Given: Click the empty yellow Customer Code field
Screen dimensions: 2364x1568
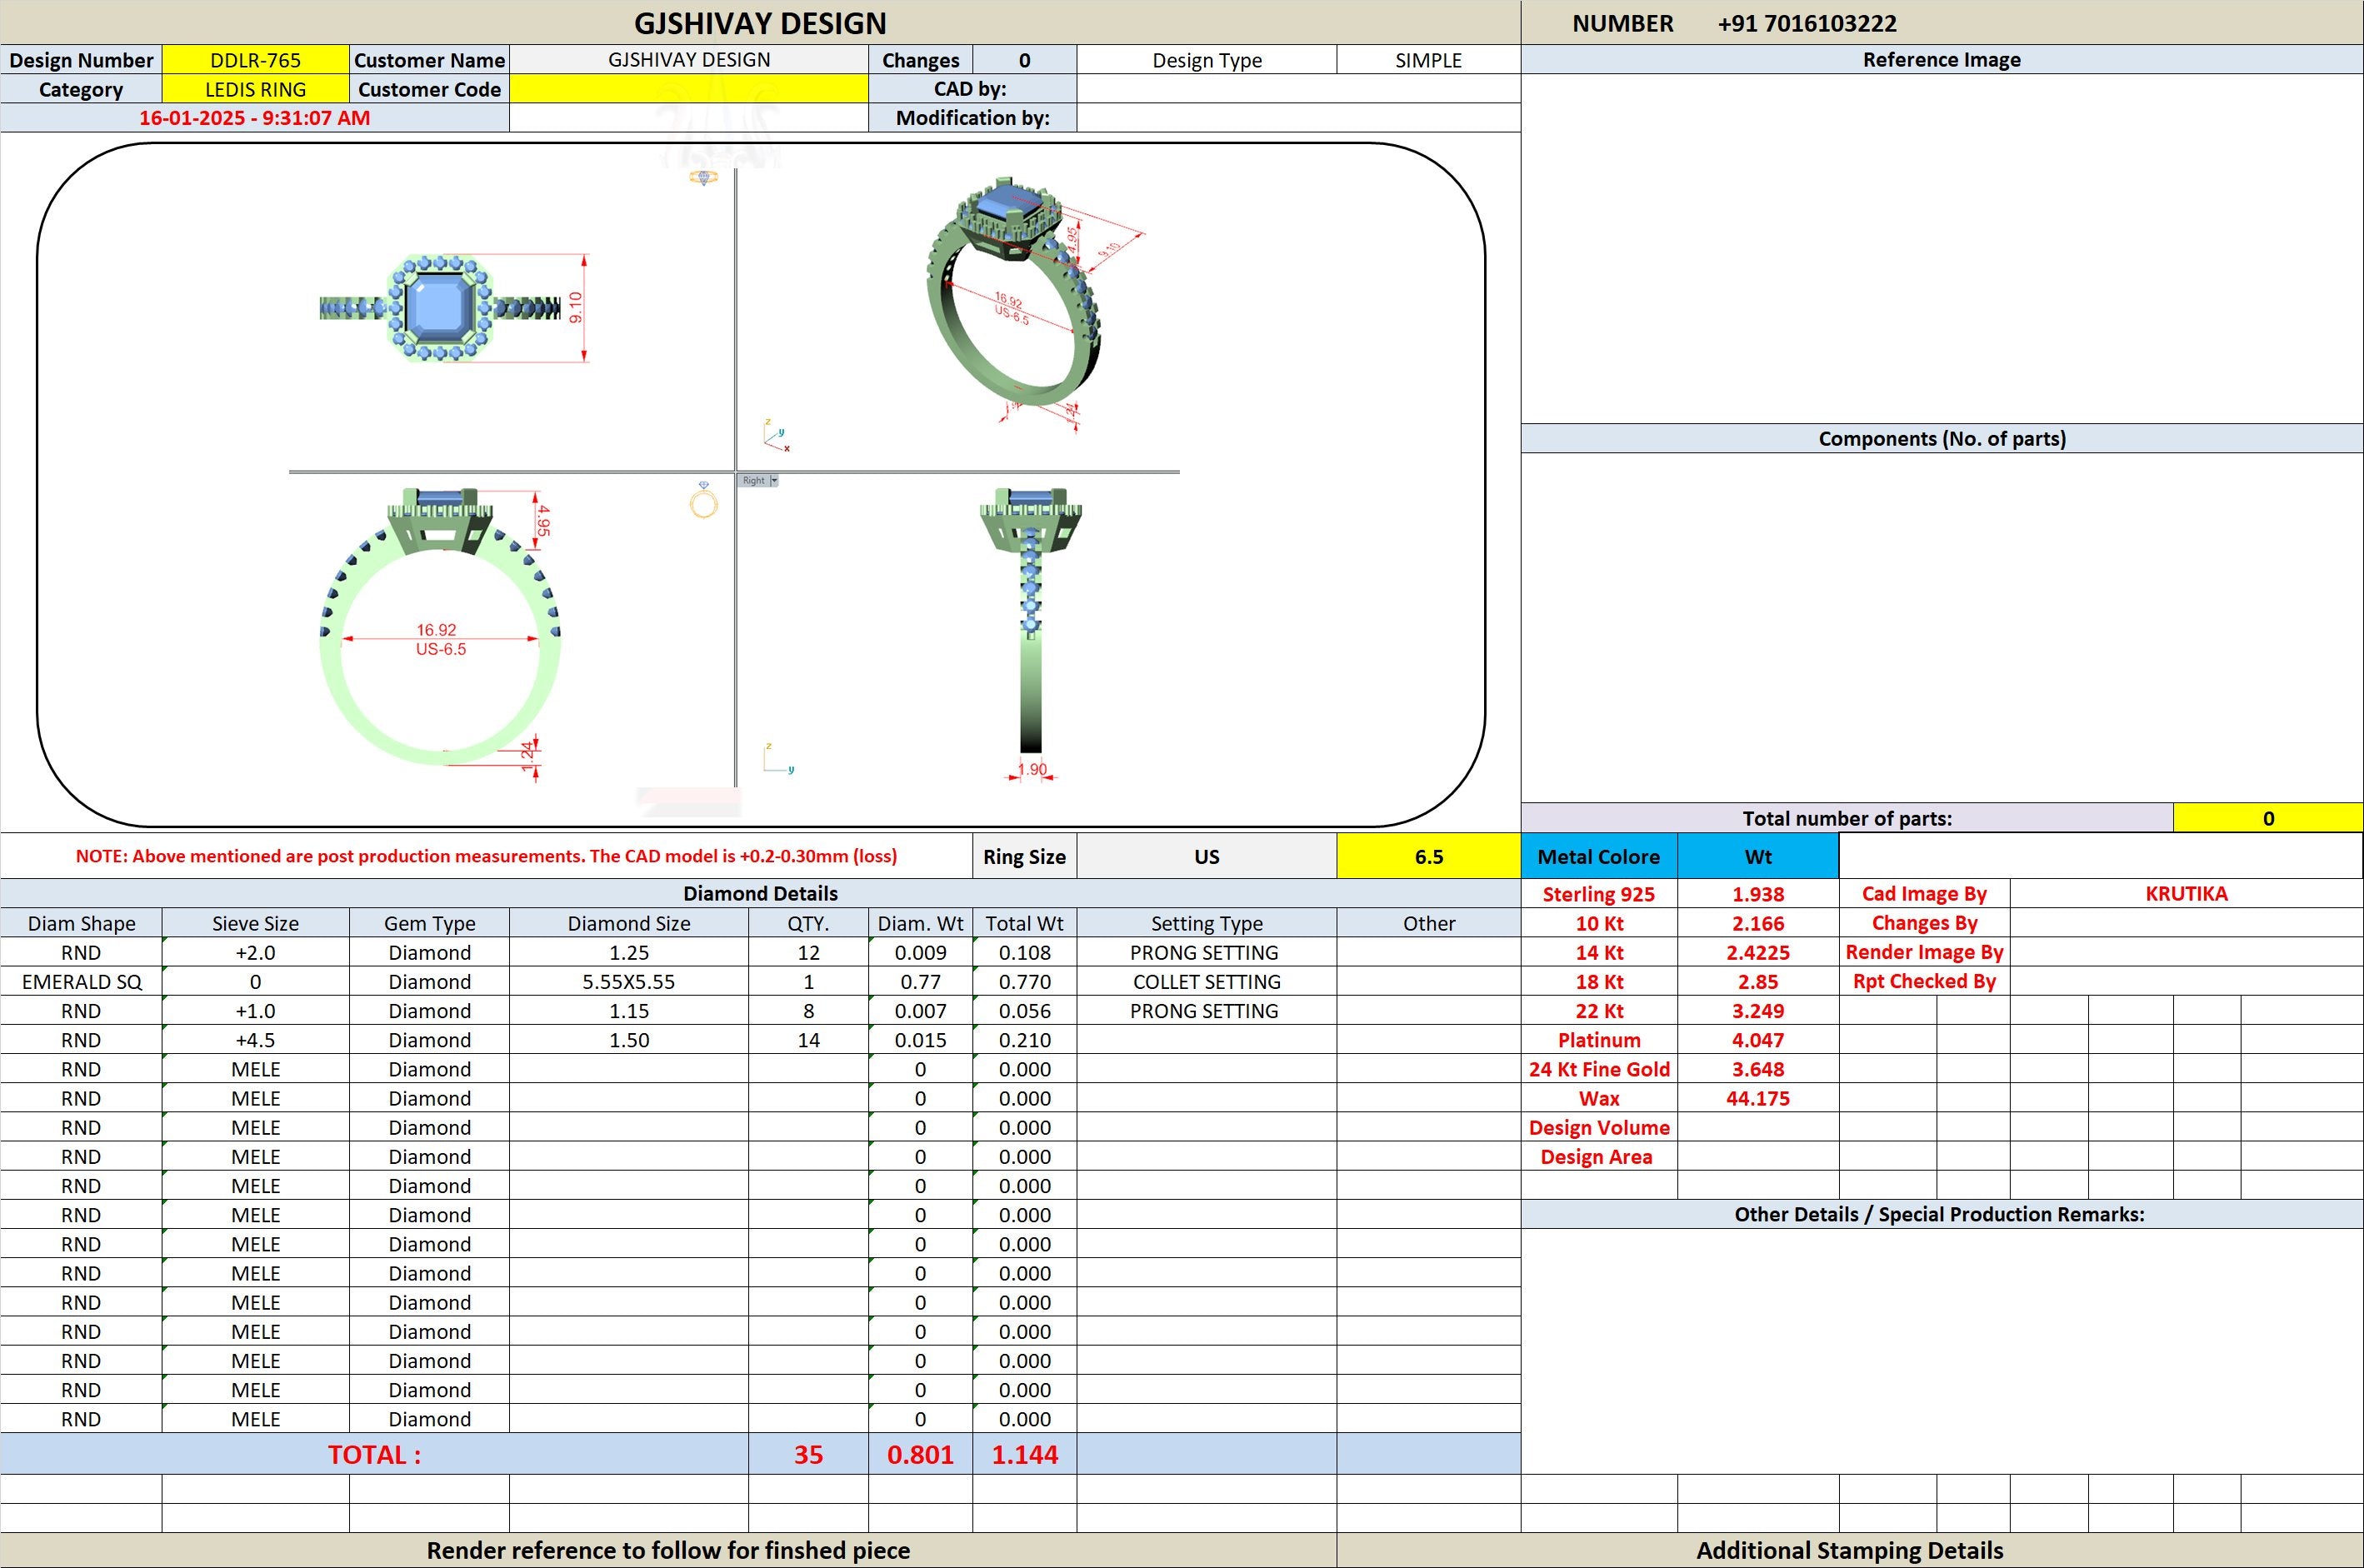Looking at the screenshot, I should click(x=689, y=89).
